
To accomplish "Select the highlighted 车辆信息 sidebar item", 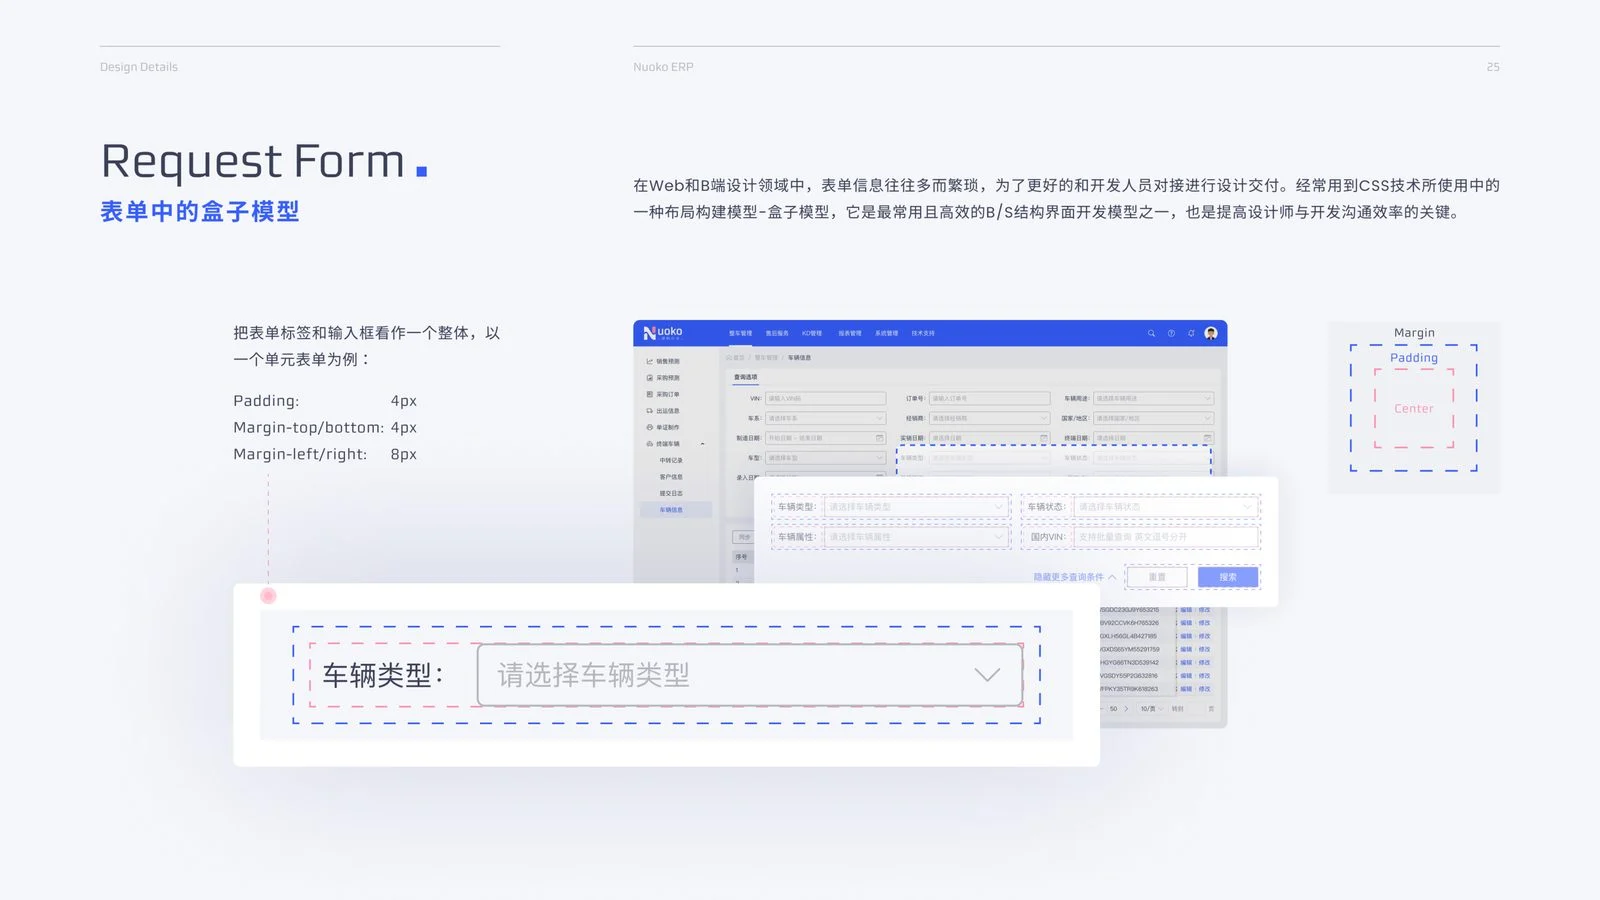I will [x=675, y=510].
